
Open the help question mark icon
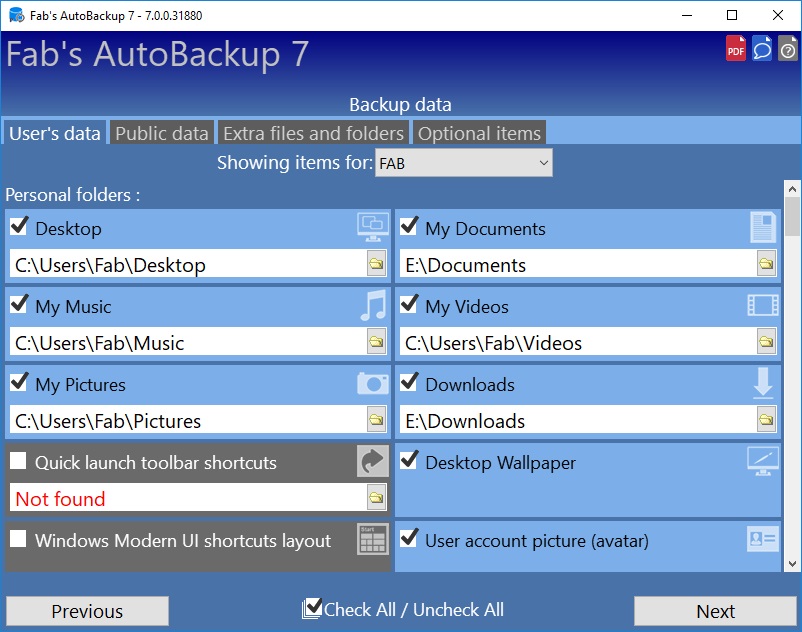[788, 49]
